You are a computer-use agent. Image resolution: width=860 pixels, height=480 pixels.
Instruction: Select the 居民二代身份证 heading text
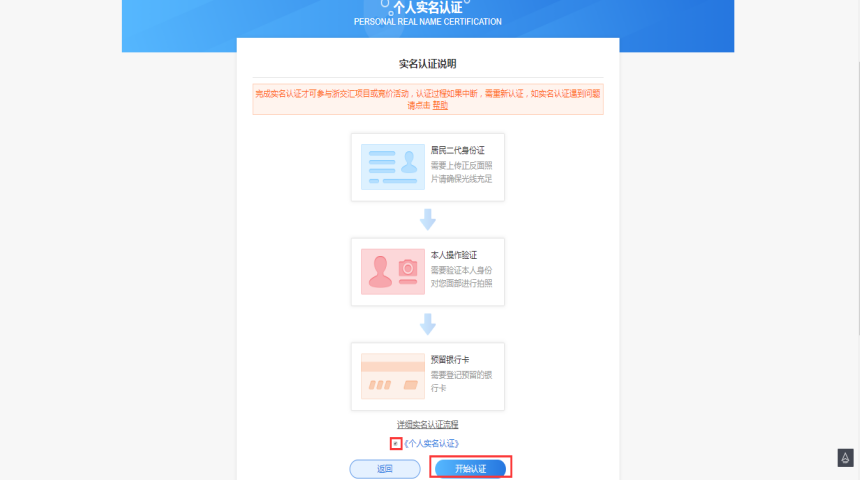click(x=457, y=150)
